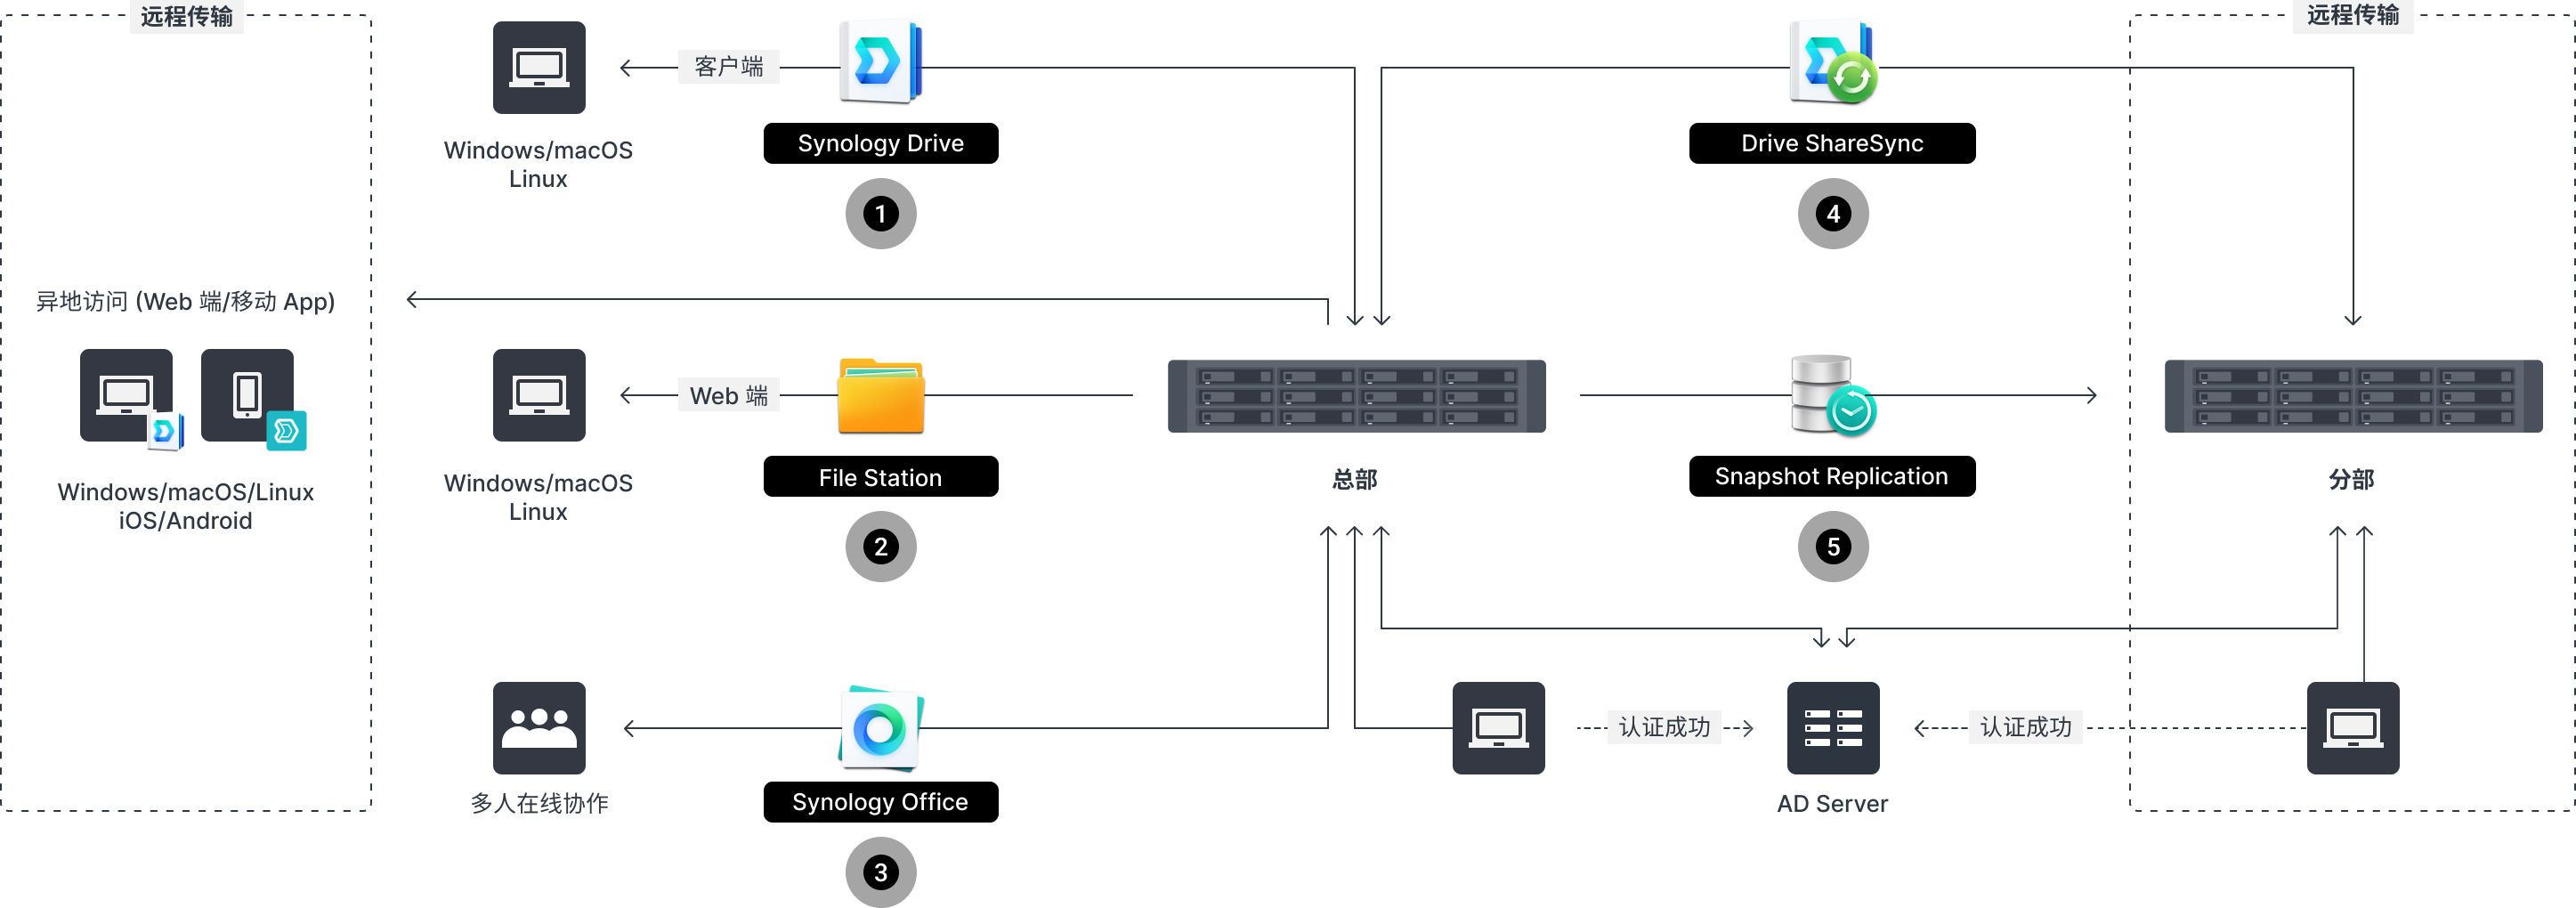Screen dimensions: 2576x908
Task: Click the headquarters 总部 server rack
Action: pos(1356,396)
